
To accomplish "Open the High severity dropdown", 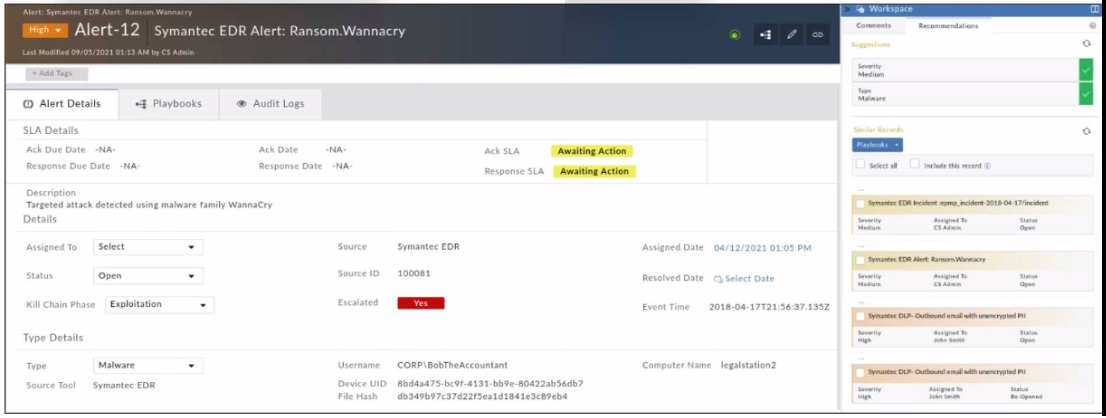I will [x=45, y=31].
